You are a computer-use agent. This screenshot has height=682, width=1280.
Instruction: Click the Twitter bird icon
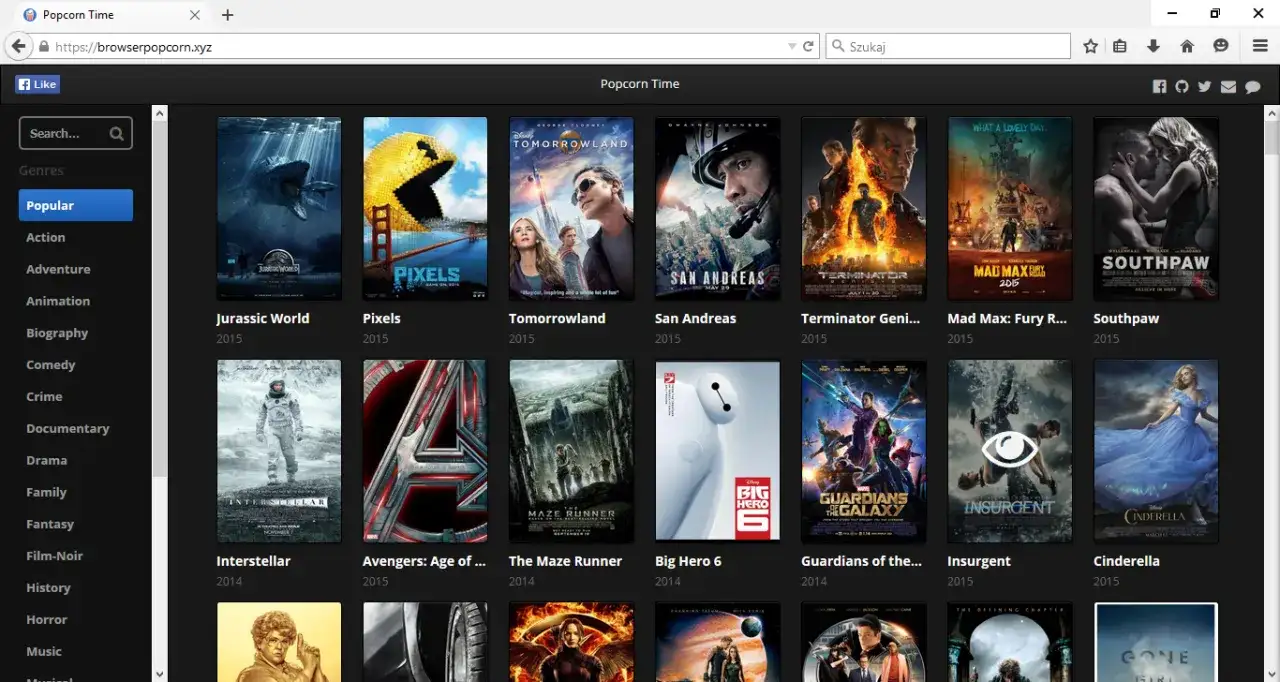click(x=1205, y=87)
